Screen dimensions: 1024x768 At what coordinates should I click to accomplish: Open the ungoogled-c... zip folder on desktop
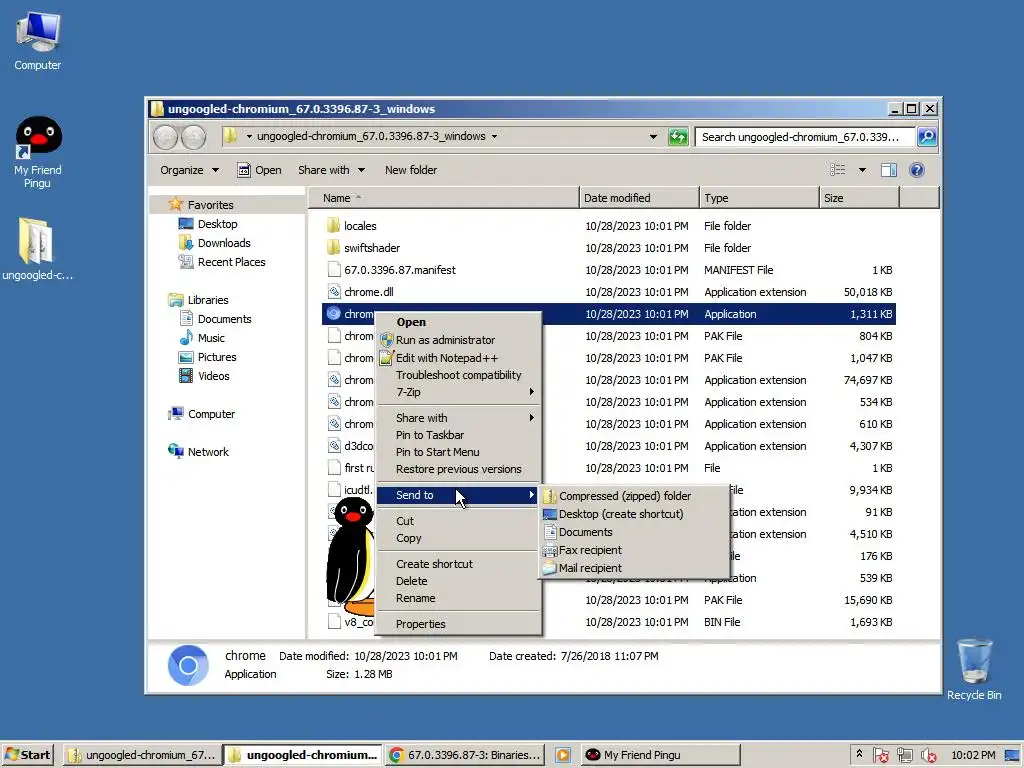(37, 249)
